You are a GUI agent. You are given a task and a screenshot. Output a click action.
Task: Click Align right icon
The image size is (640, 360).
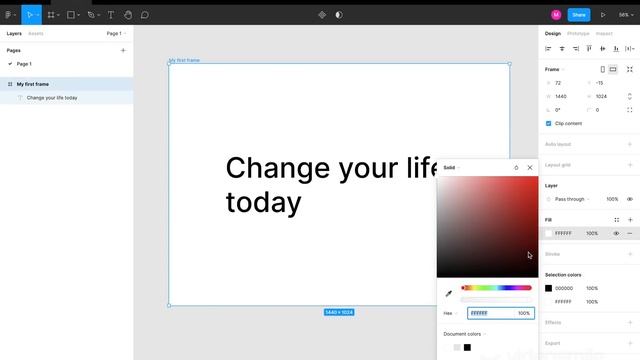coord(576,49)
